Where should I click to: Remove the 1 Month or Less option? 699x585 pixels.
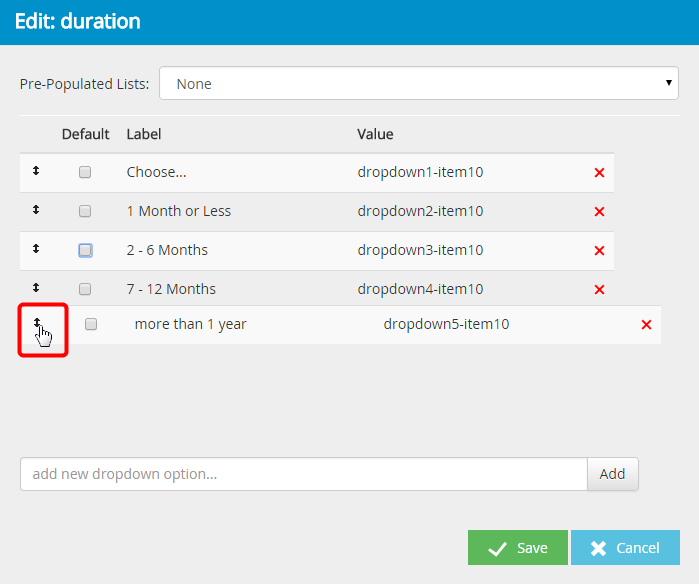click(599, 212)
